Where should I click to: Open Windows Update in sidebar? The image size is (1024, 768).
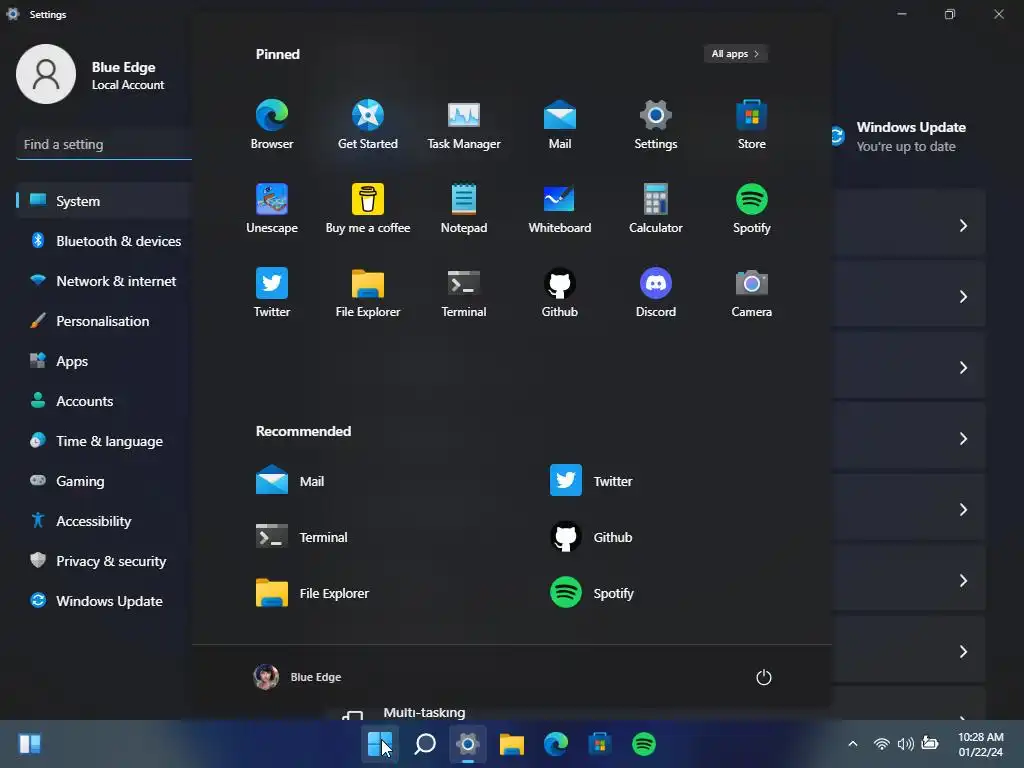[104, 601]
